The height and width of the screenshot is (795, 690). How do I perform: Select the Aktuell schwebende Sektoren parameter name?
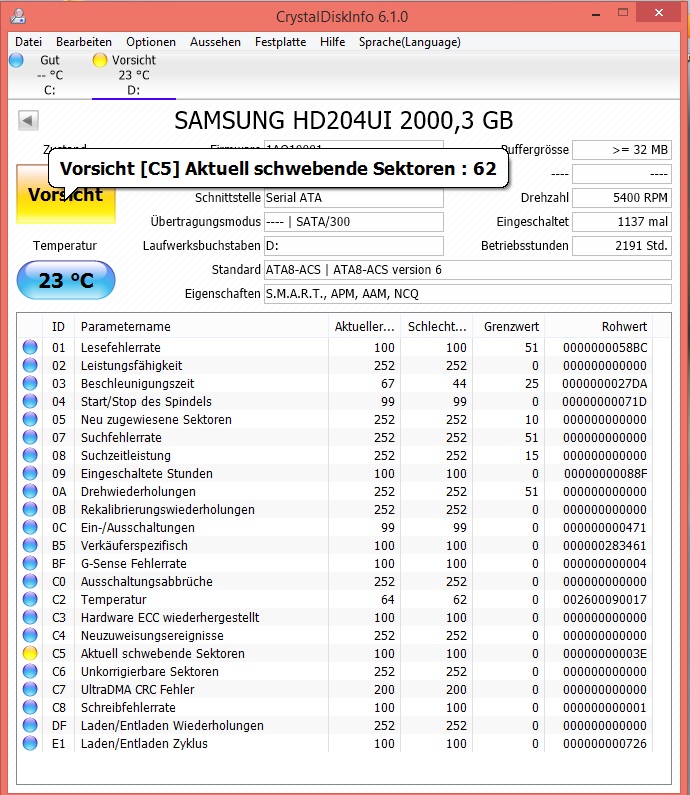tap(163, 654)
